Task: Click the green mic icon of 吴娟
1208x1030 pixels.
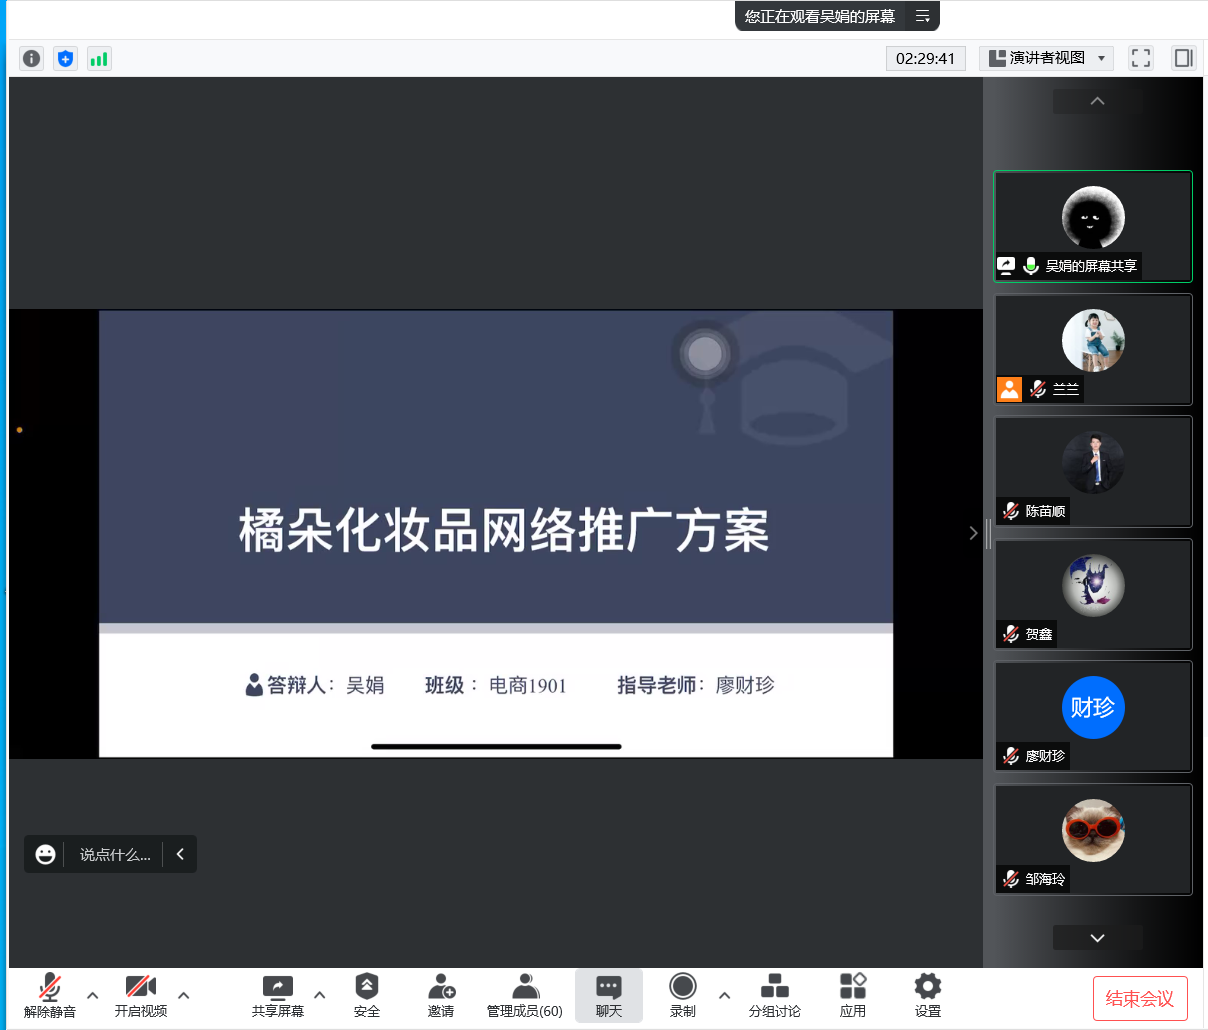Action: 1031,266
